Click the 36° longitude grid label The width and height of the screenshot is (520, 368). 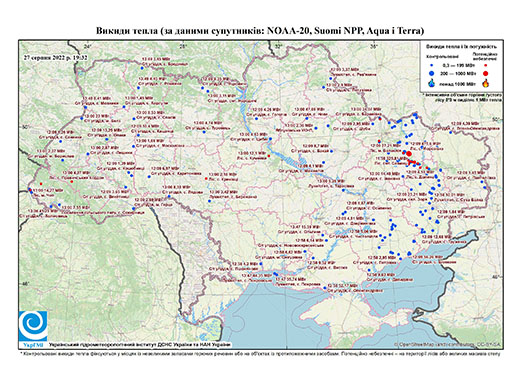pos(375,46)
